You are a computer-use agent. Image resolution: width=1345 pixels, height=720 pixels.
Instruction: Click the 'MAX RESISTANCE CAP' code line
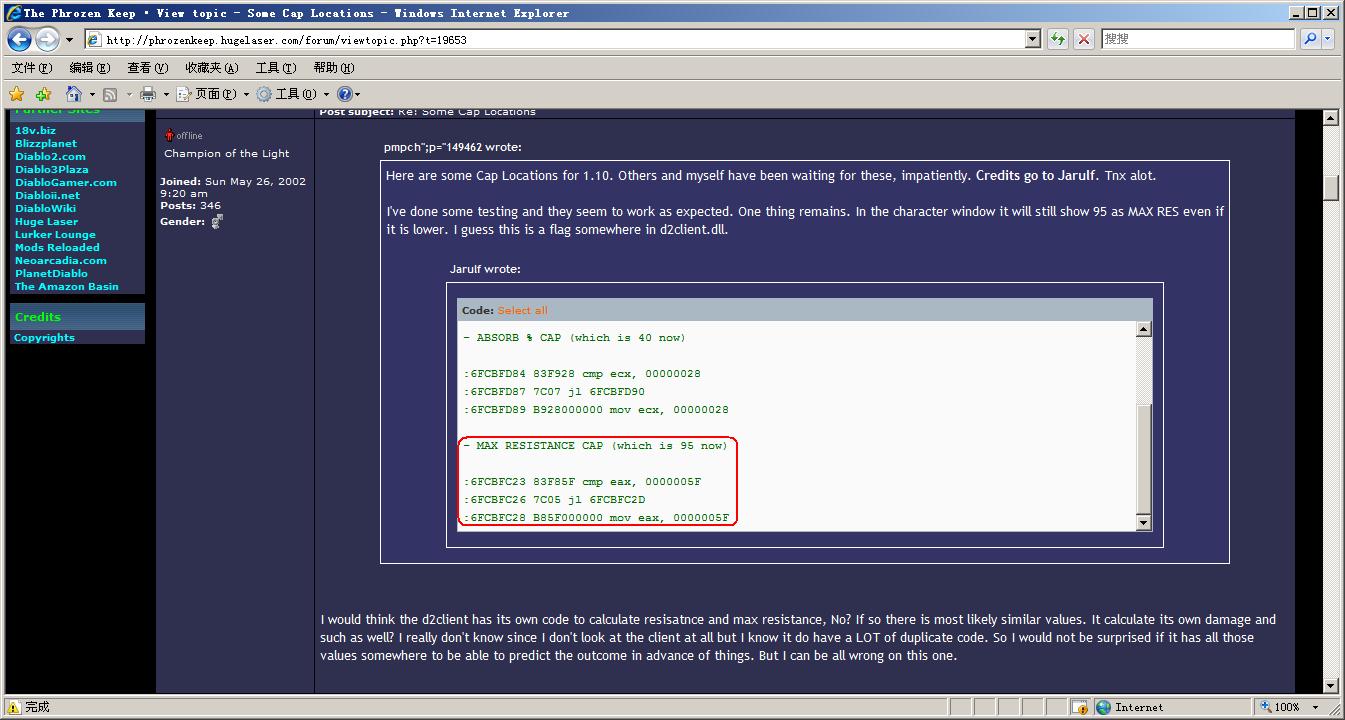(596, 446)
